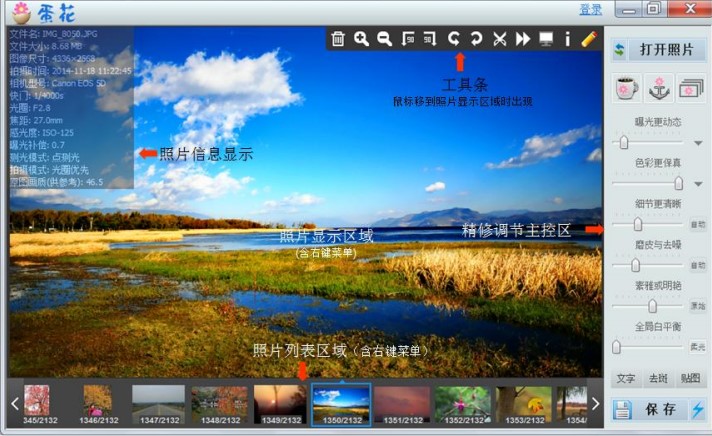Click 原始 button beside 素雅或明艳
The width and height of the screenshot is (712, 436).
pyautogui.click(x=698, y=306)
